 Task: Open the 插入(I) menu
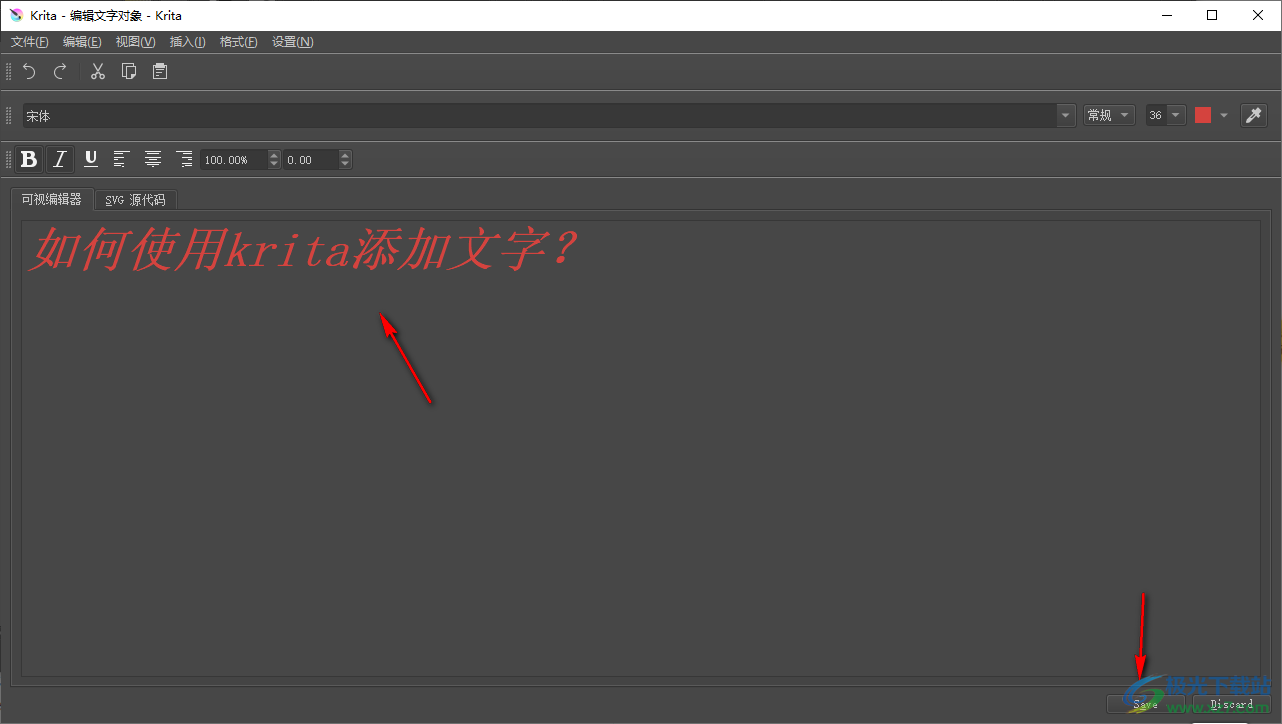(188, 42)
